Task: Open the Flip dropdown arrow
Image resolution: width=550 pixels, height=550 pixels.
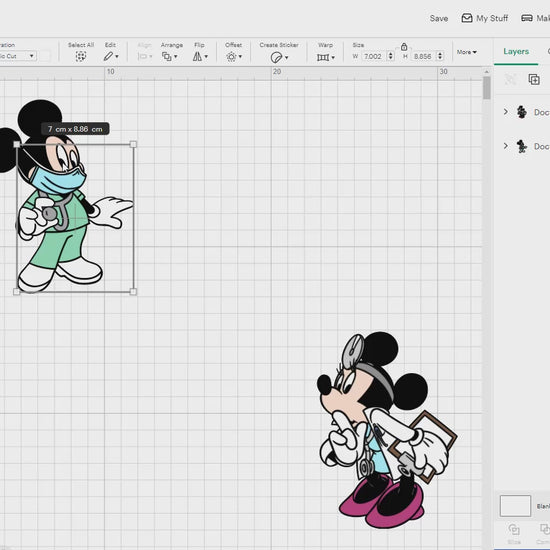Action: pos(206,56)
